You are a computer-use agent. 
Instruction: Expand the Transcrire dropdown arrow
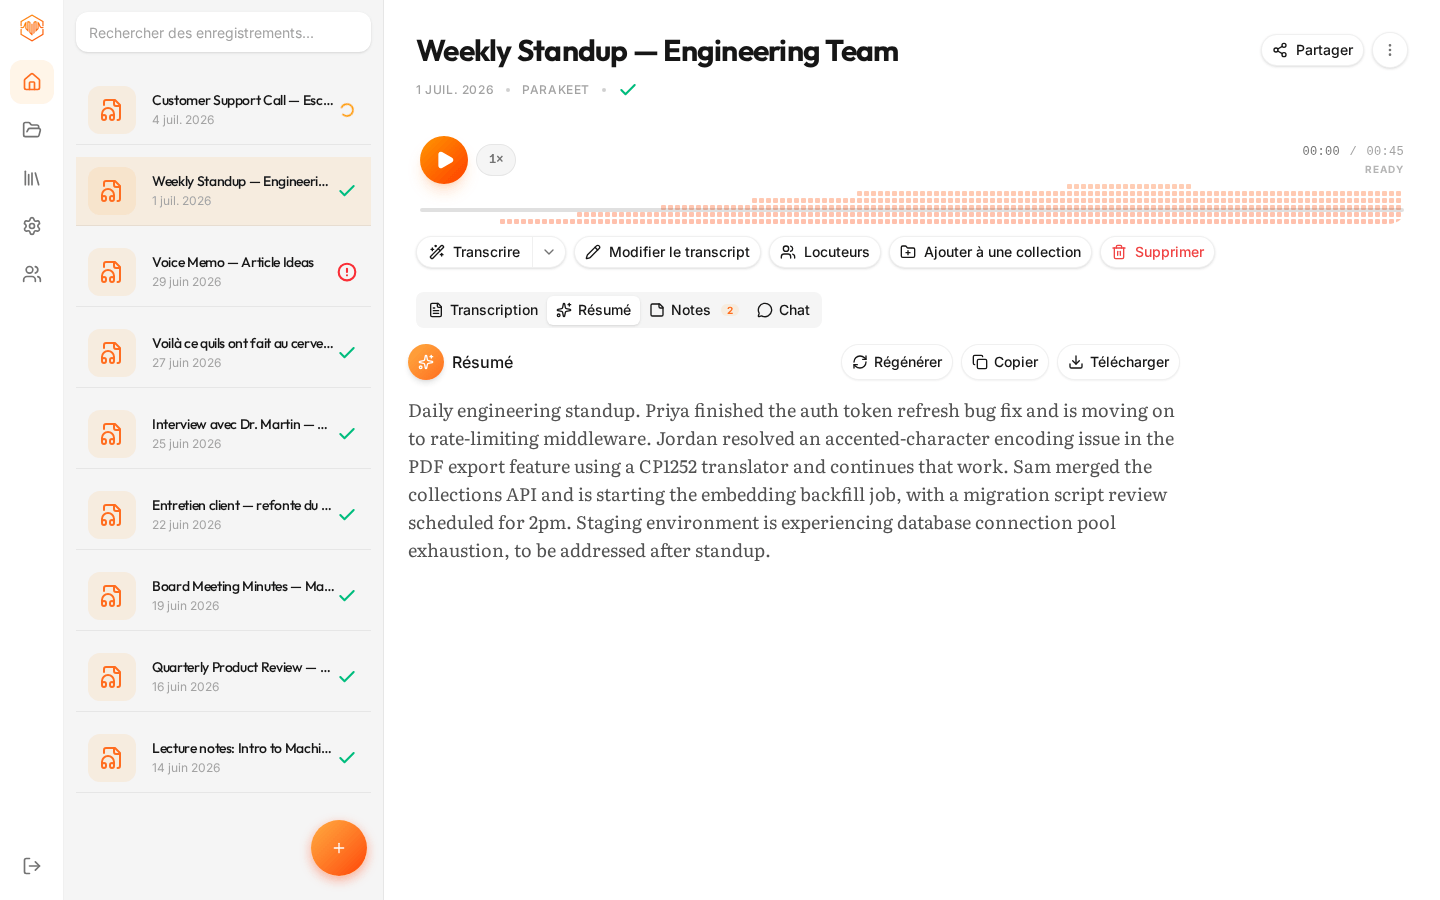(549, 252)
